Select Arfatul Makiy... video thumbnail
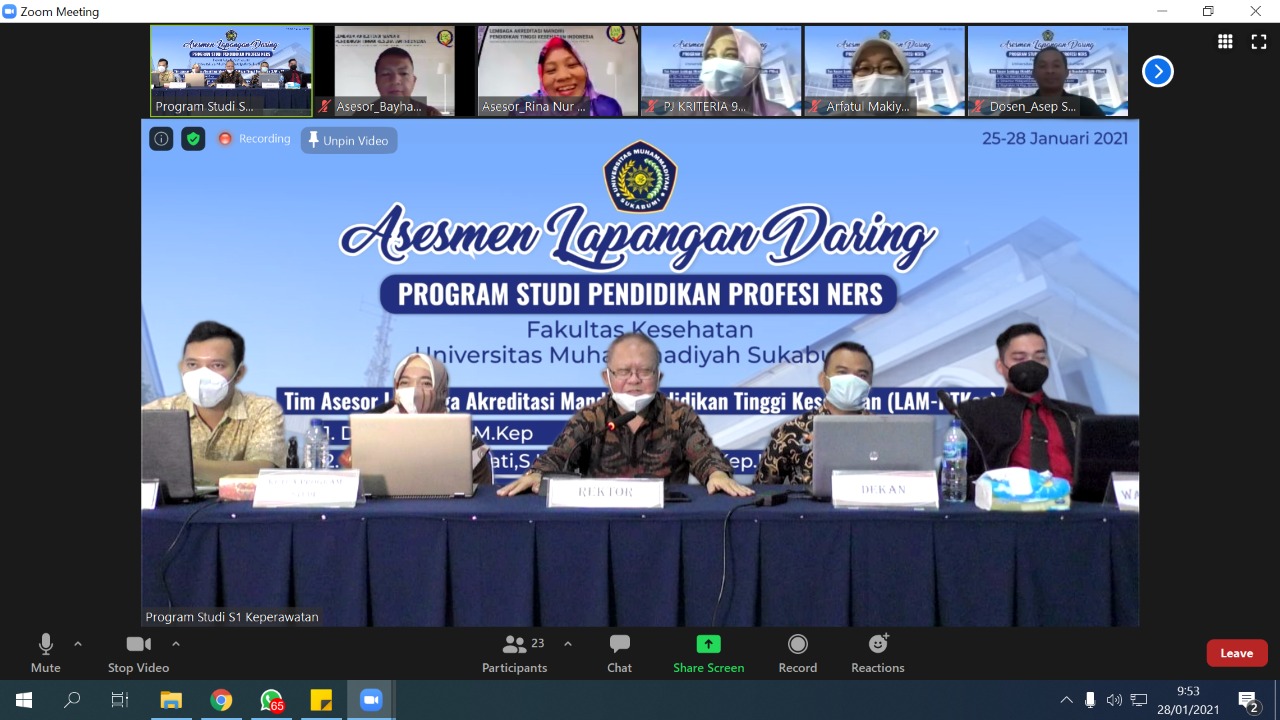Image resolution: width=1280 pixels, height=720 pixels. 885,71
